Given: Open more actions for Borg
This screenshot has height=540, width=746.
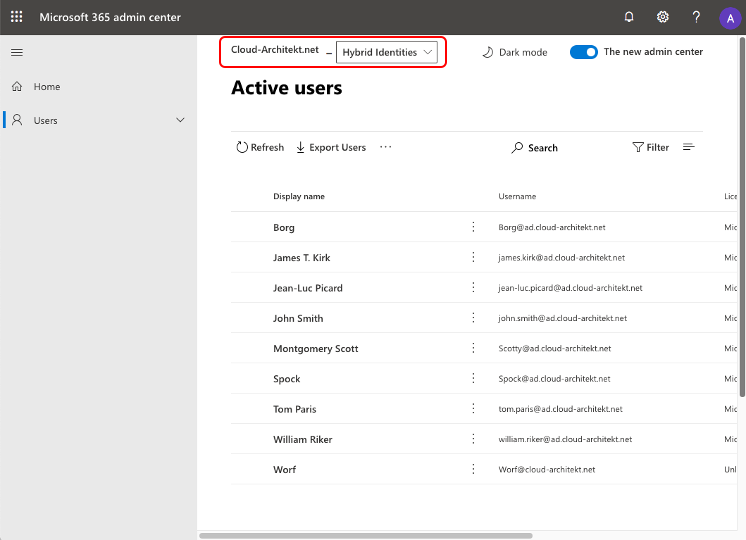Looking at the screenshot, I should 473,227.
